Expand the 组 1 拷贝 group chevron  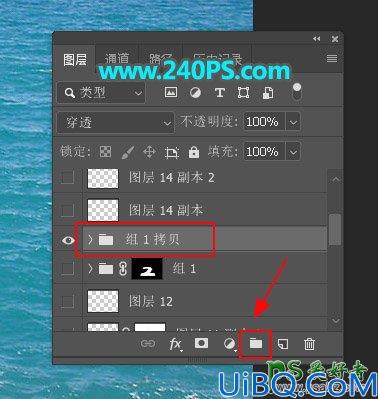click(90, 239)
